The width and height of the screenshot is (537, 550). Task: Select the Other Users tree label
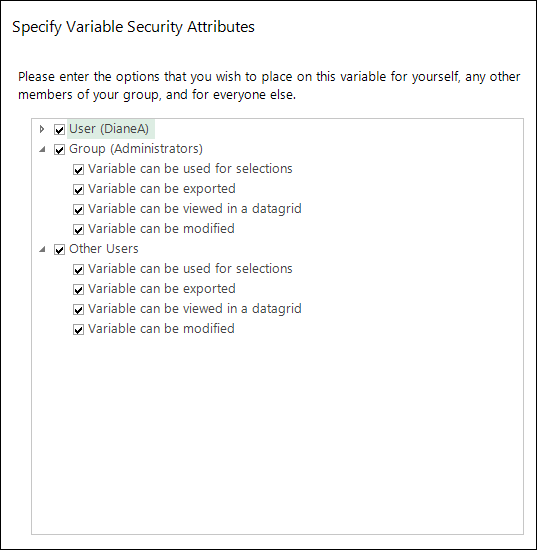click(104, 249)
